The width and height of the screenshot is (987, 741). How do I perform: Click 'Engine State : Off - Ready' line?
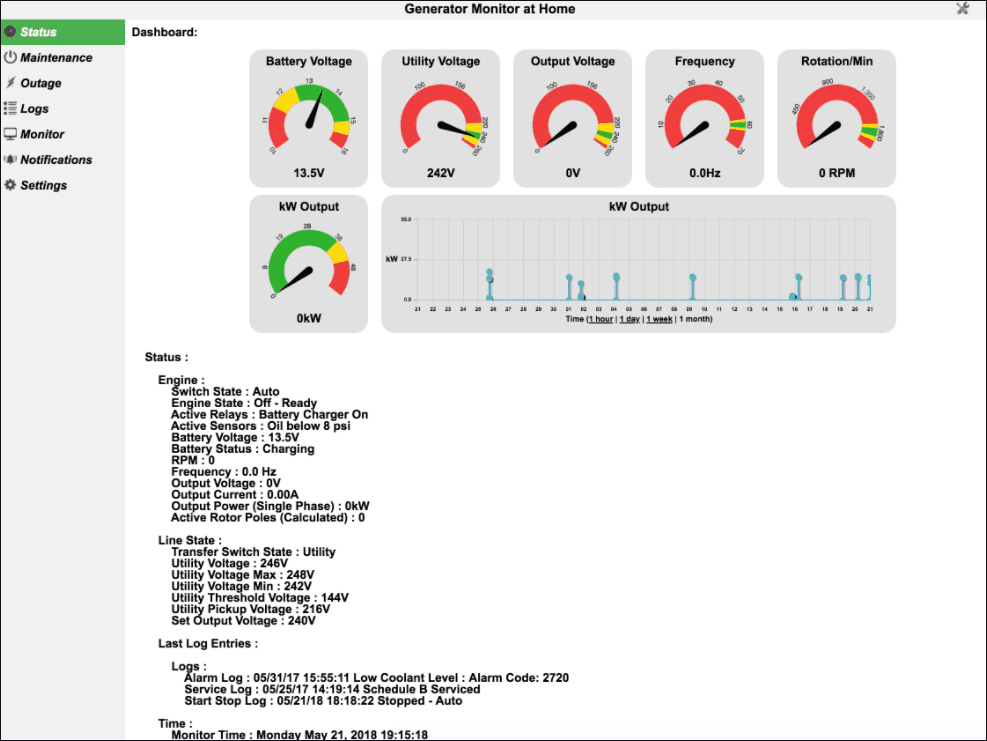tap(244, 403)
